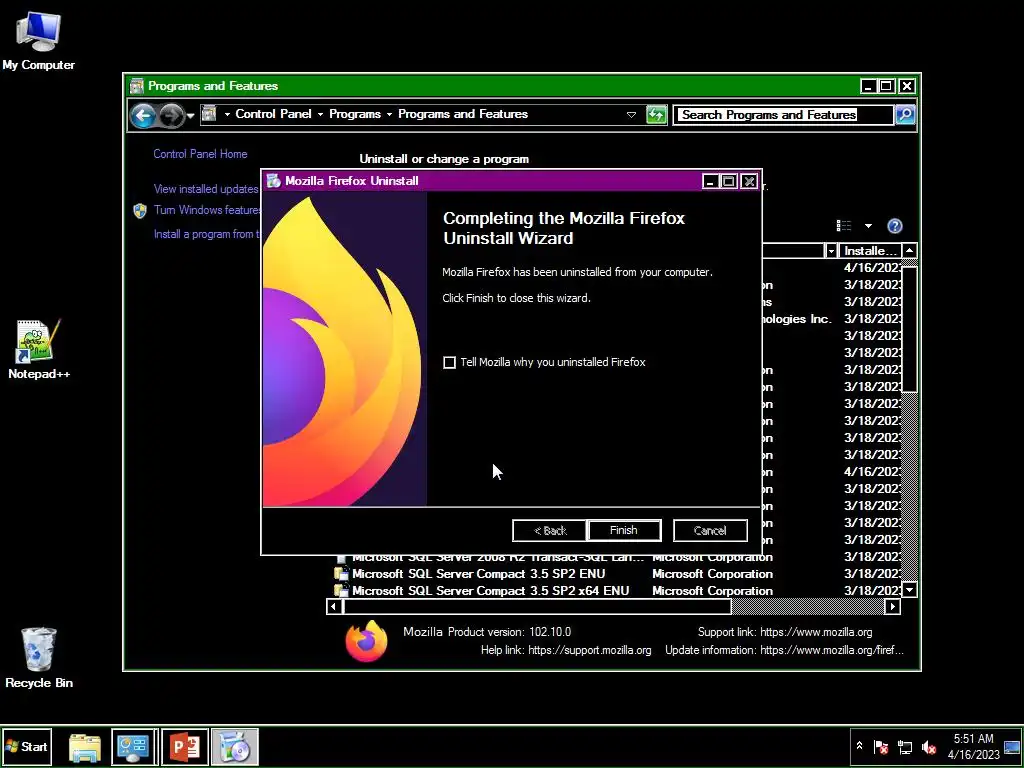Click the address bar location icon
The image size is (1024, 768).
(209, 114)
